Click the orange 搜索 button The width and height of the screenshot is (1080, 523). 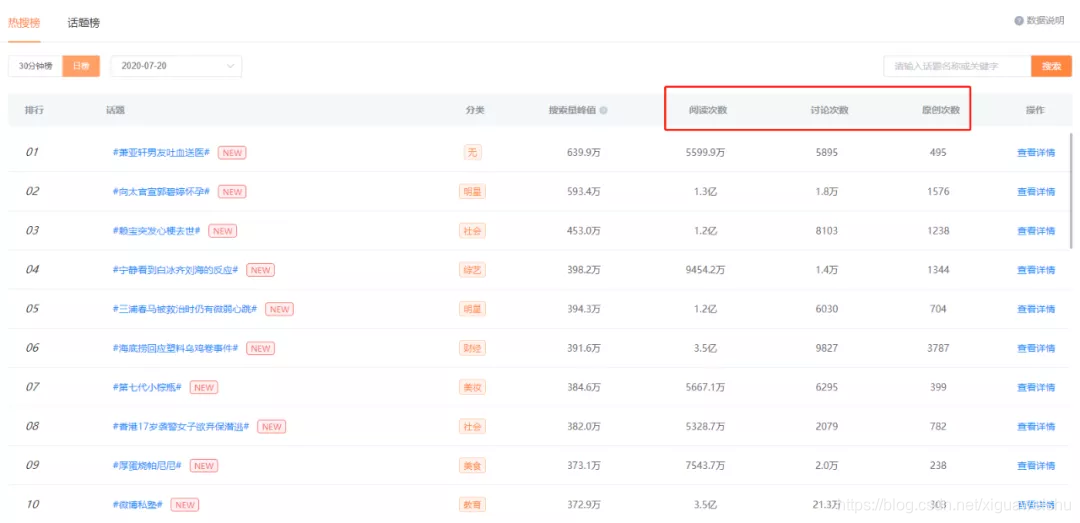(x=1051, y=66)
